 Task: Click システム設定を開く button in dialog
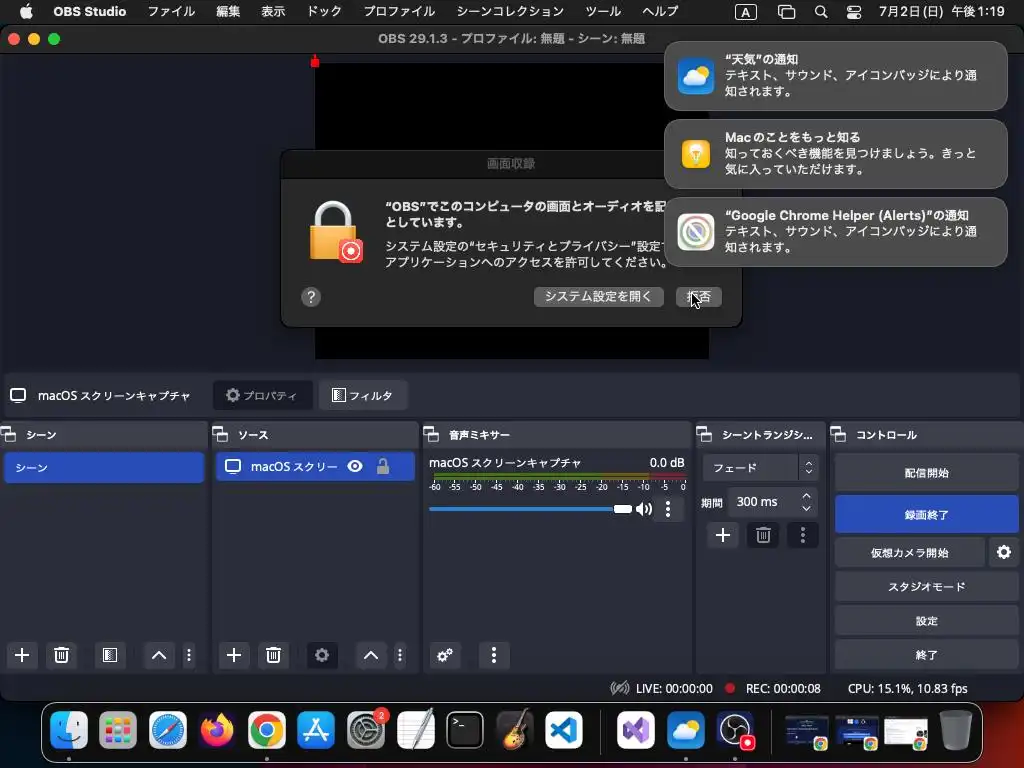click(599, 296)
